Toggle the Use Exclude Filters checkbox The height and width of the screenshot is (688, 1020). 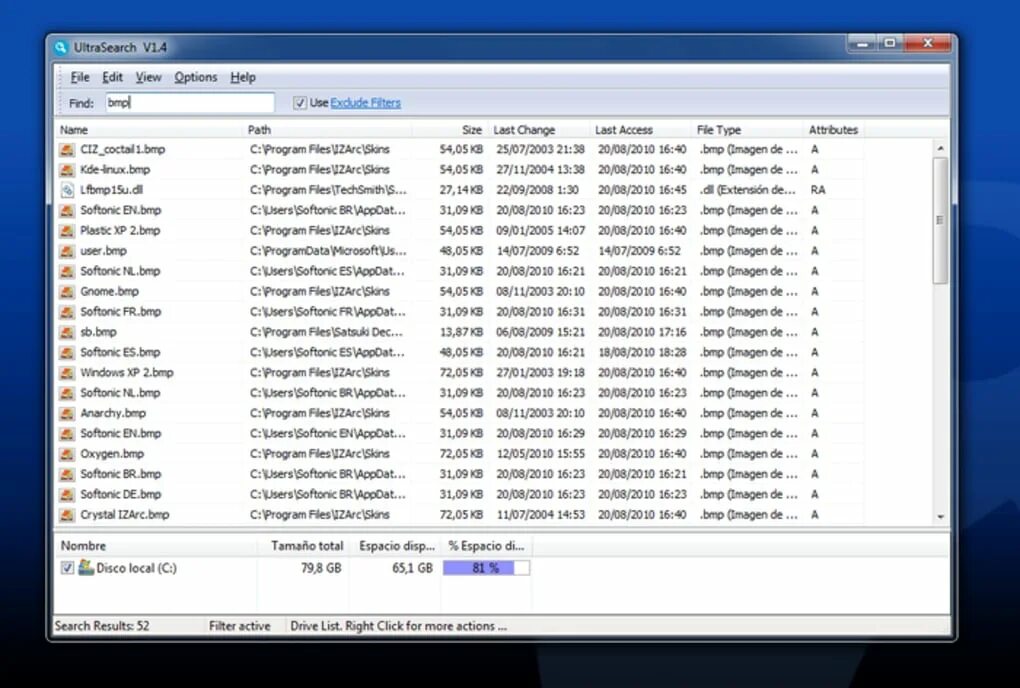point(299,103)
